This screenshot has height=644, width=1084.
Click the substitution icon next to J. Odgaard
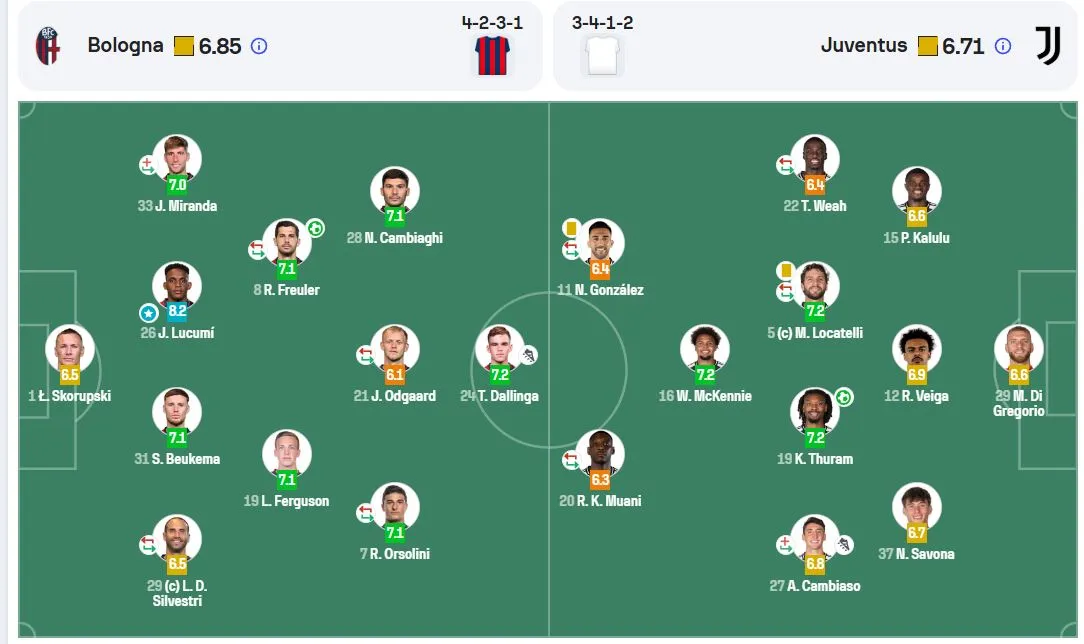click(x=365, y=356)
